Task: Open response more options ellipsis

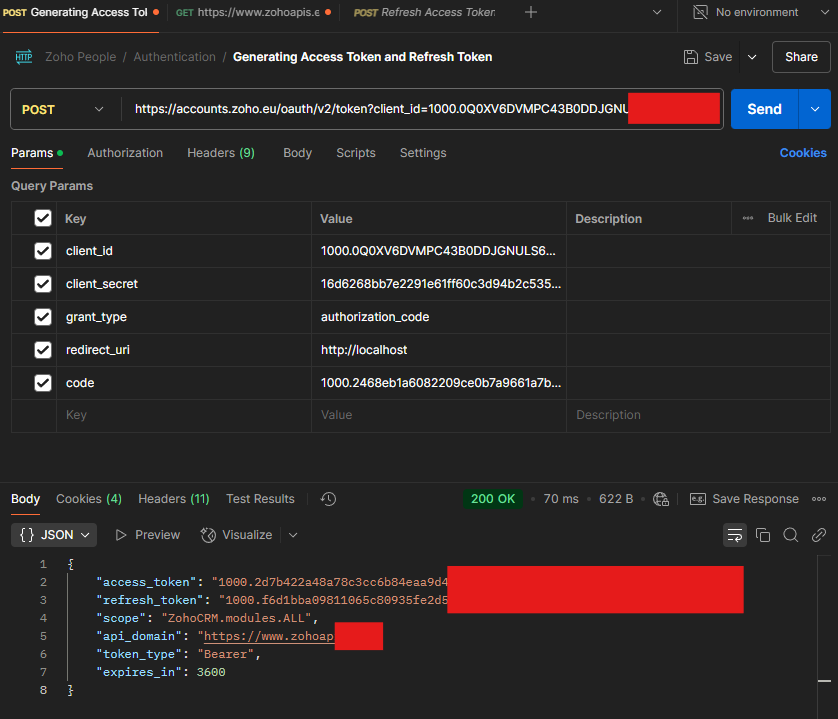Action: pyautogui.click(x=819, y=499)
